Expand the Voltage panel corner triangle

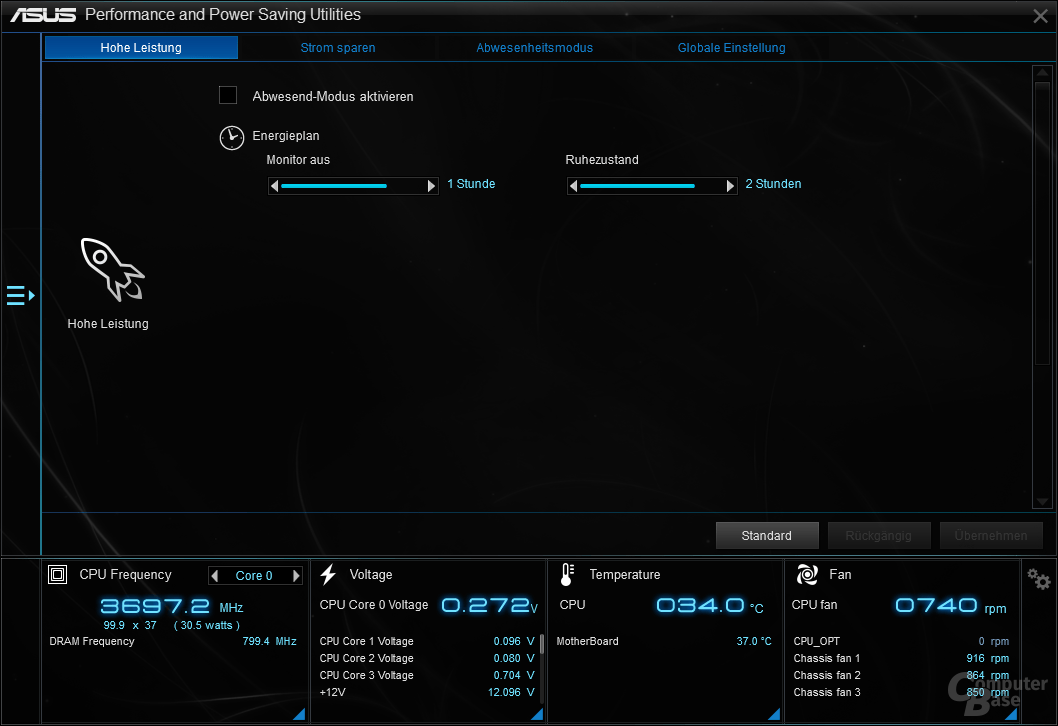pyautogui.click(x=536, y=714)
